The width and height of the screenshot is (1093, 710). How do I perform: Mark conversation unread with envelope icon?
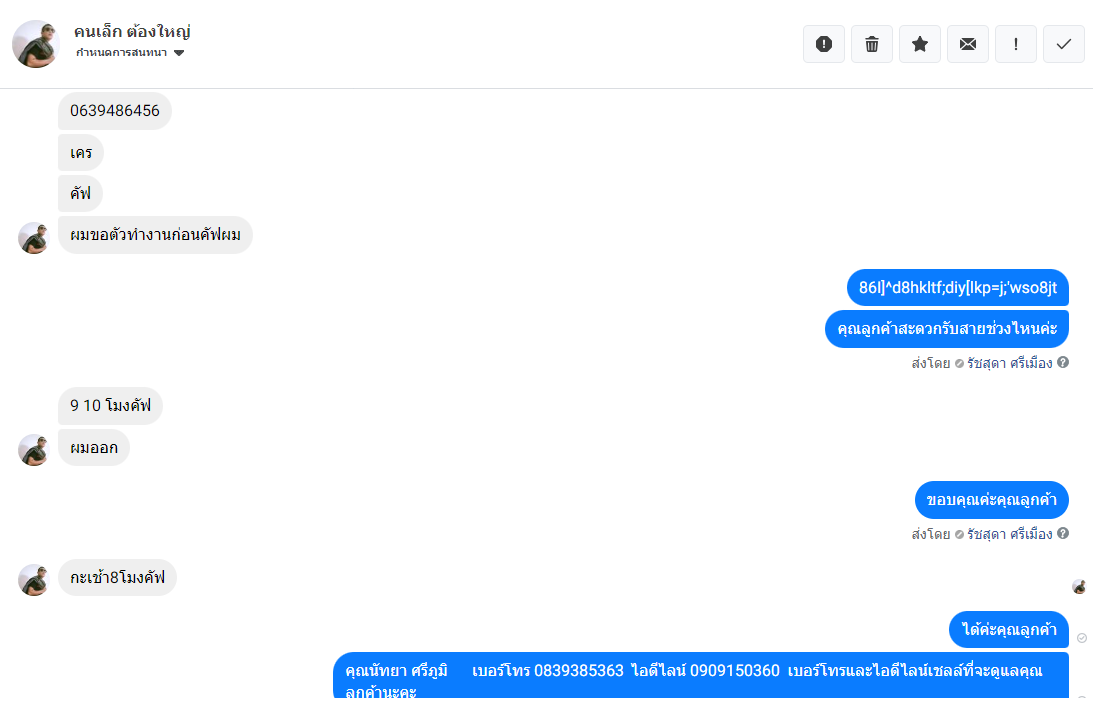click(x=968, y=44)
